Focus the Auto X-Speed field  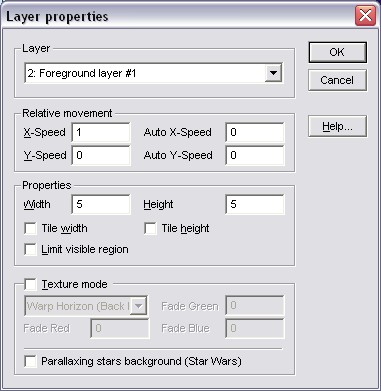pyautogui.click(x=255, y=132)
